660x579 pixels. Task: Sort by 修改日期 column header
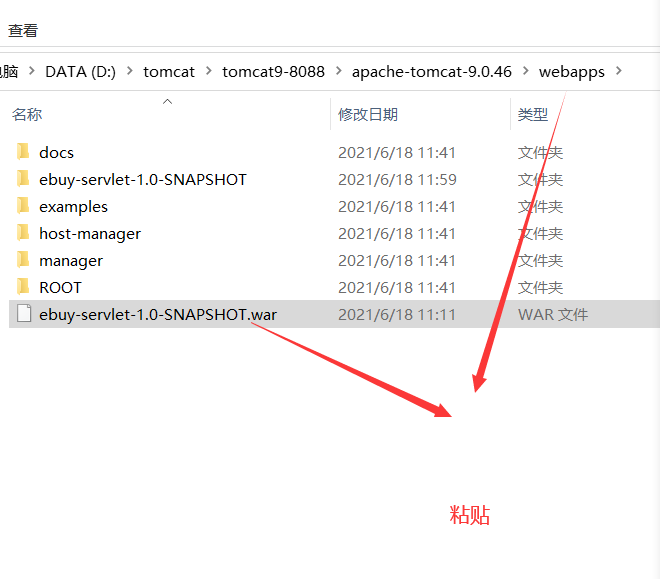pyautogui.click(x=368, y=114)
